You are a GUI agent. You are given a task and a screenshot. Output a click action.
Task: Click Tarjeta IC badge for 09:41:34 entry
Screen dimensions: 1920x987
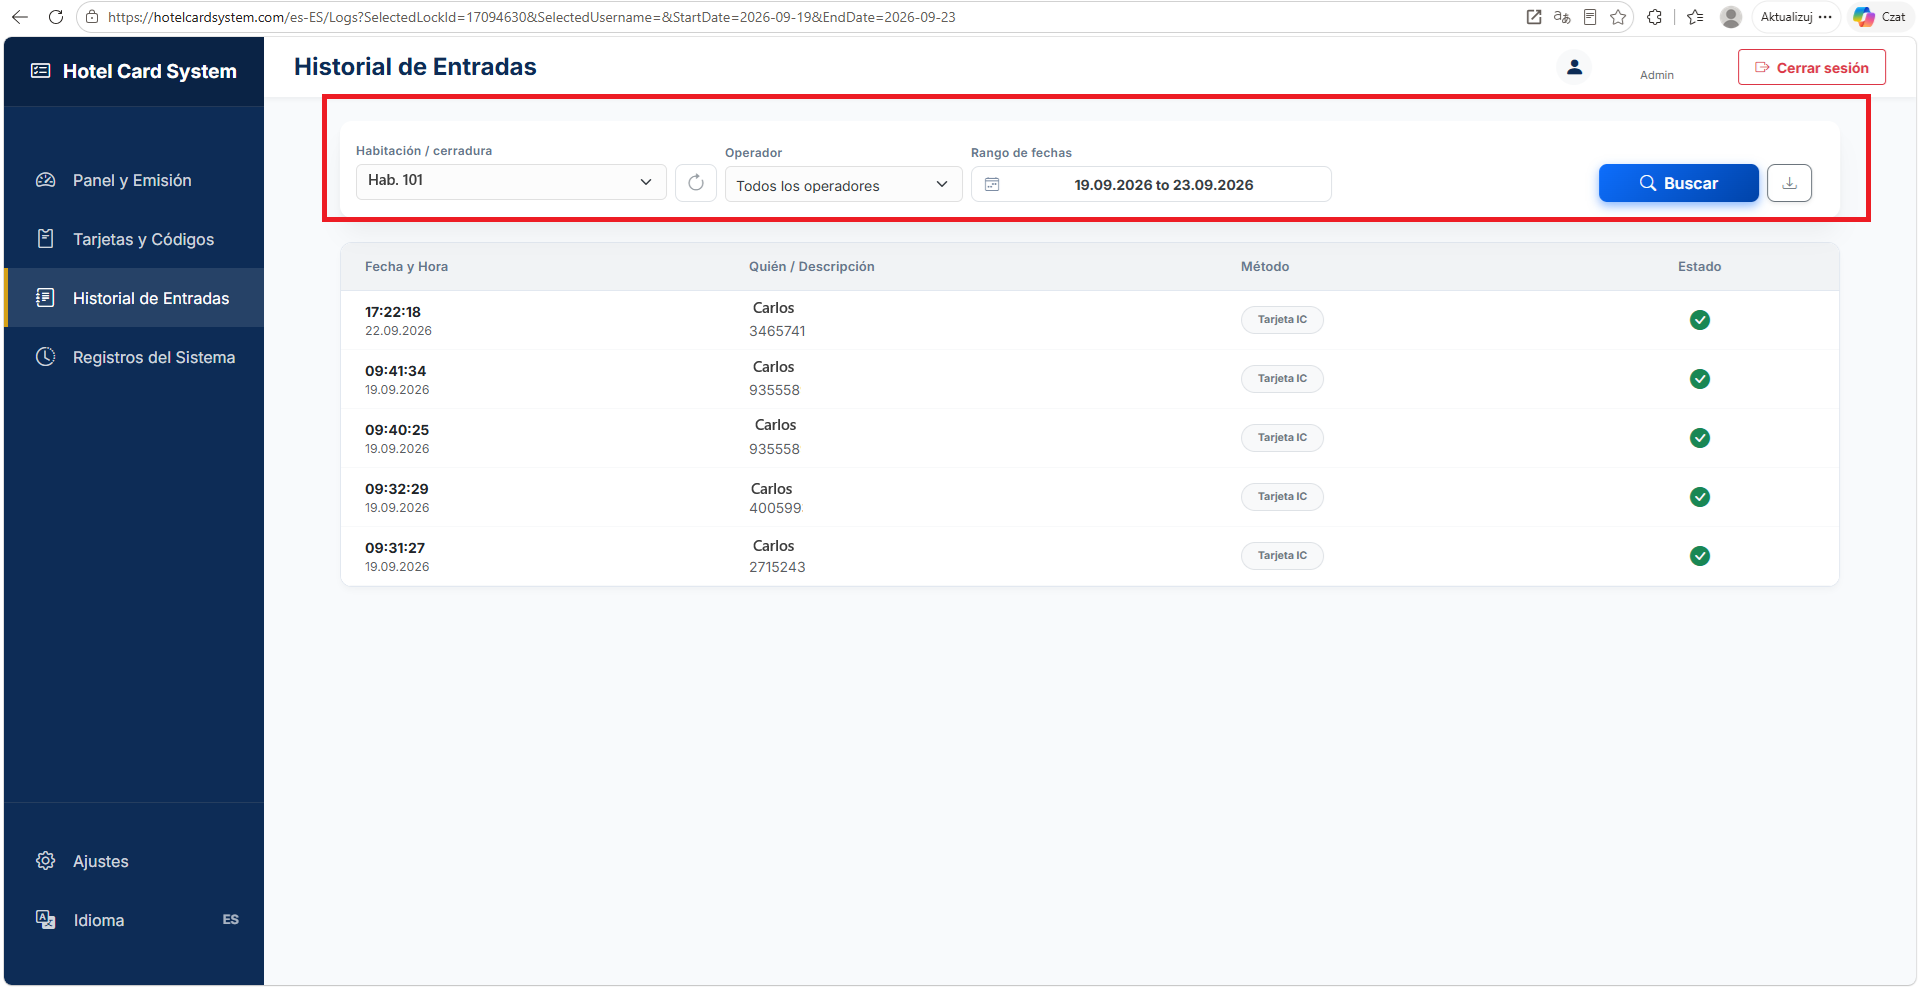(x=1282, y=379)
